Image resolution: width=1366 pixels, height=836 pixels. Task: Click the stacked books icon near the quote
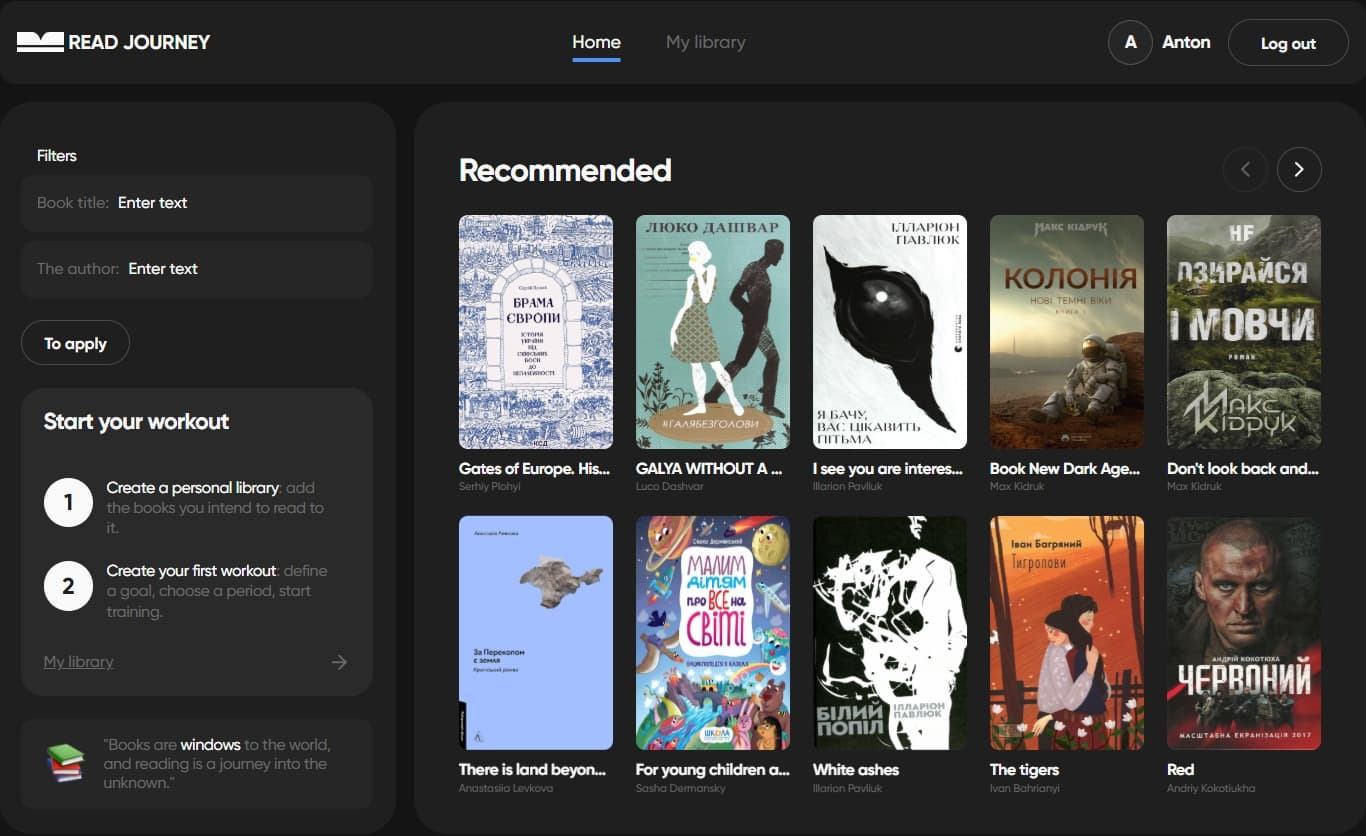click(x=65, y=764)
